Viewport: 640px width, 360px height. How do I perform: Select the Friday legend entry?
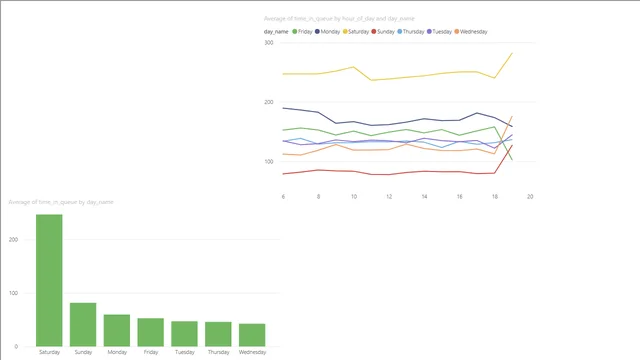[302, 31]
